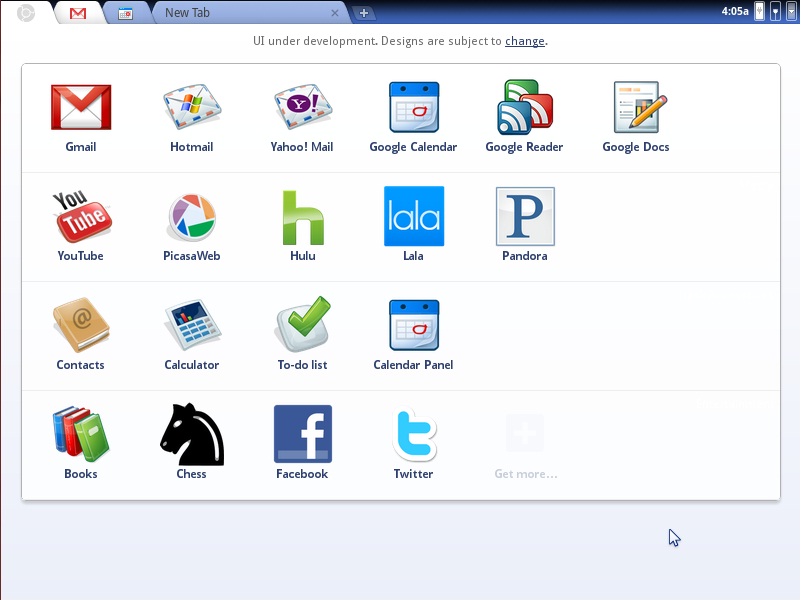Open the Contacts address book icon
The width and height of the screenshot is (801, 600).
pos(81,325)
